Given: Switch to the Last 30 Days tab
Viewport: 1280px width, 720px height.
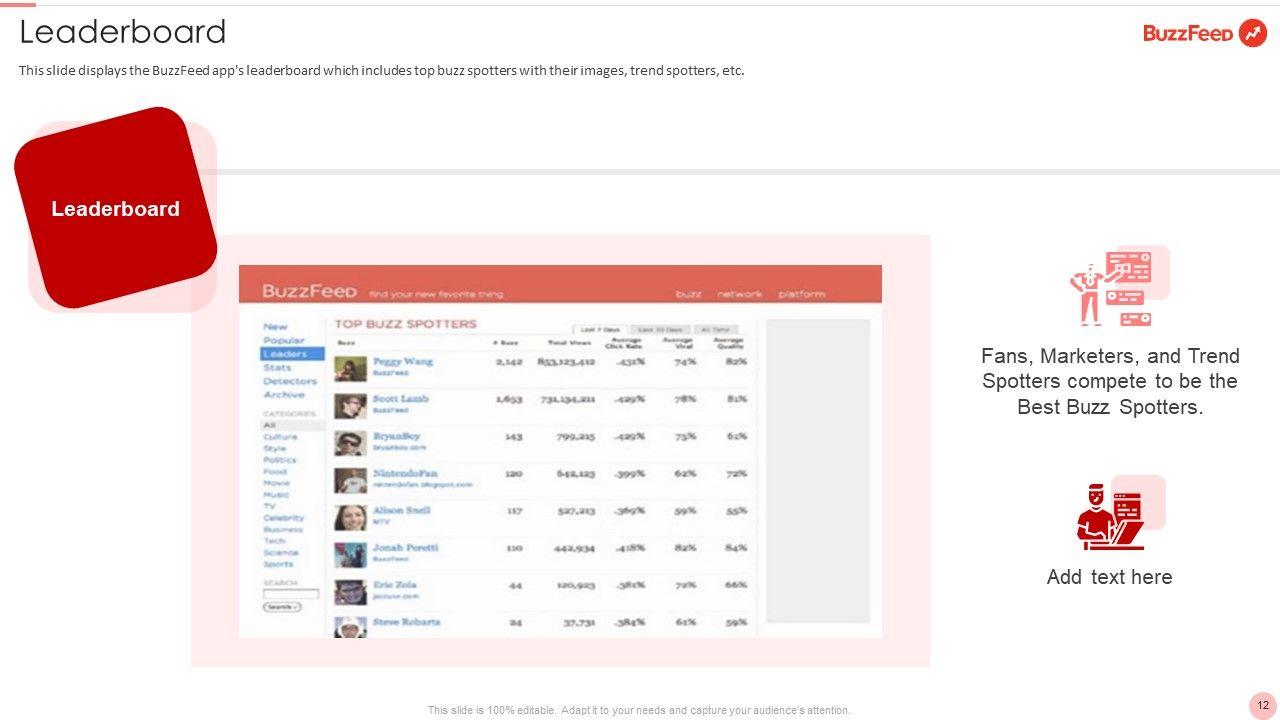Looking at the screenshot, I should coord(660,329).
